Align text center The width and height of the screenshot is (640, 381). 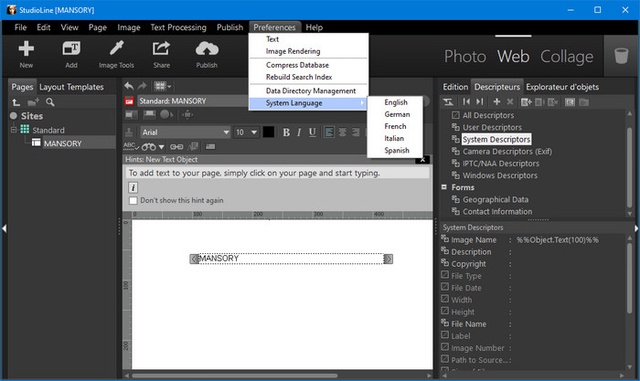tap(342, 132)
